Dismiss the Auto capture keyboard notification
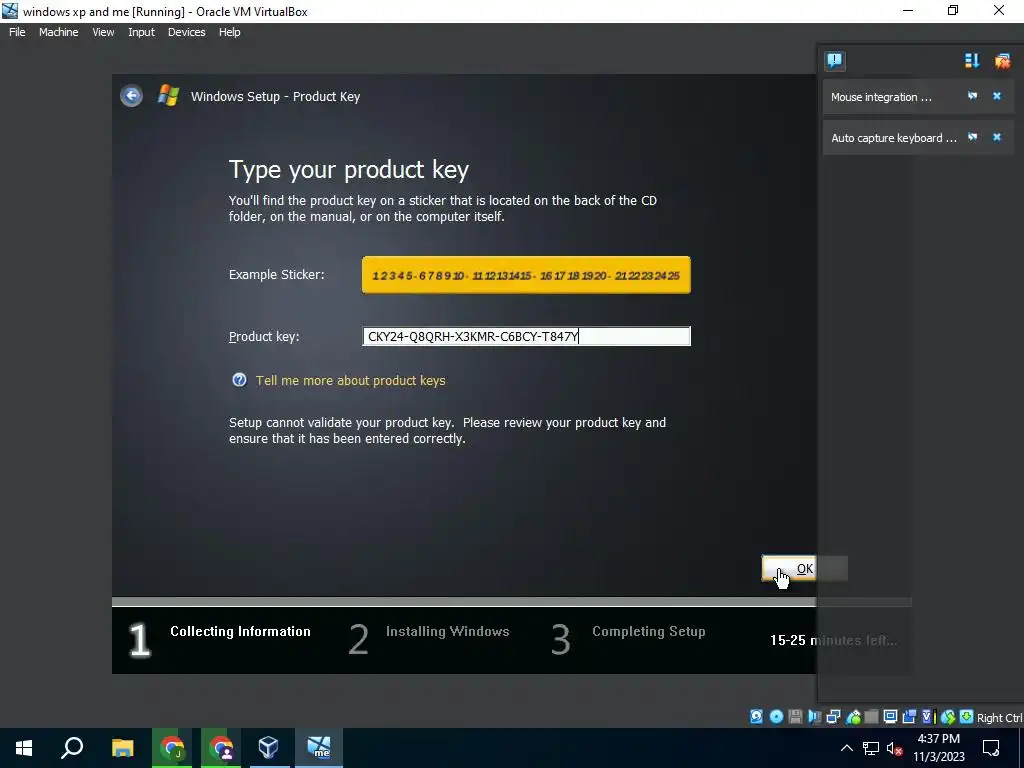1024x768 pixels. click(997, 137)
